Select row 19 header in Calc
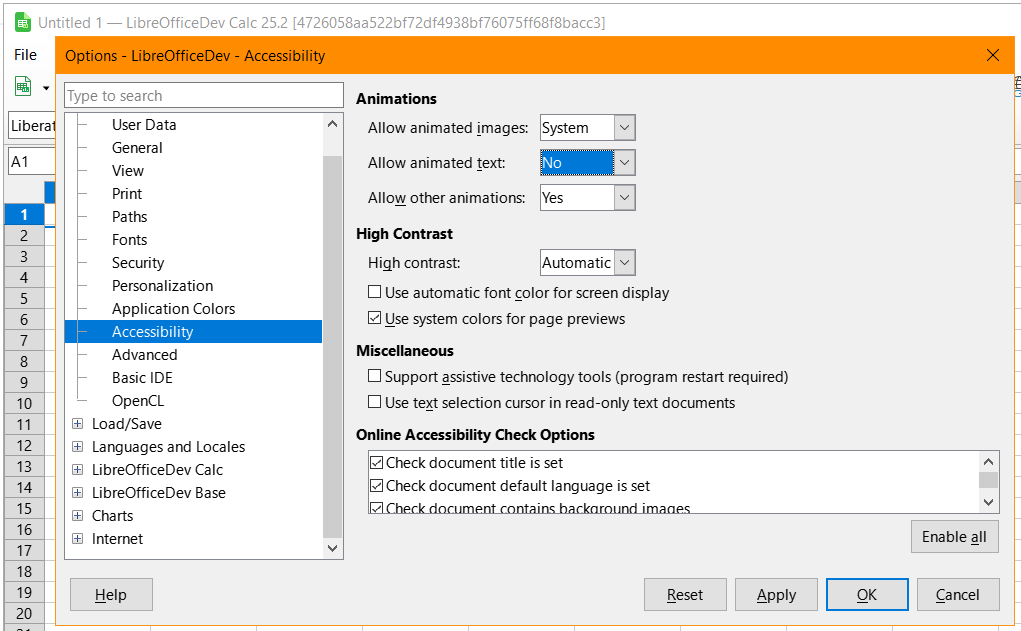The width and height of the screenshot is (1021, 631). pyautogui.click(x=24, y=592)
